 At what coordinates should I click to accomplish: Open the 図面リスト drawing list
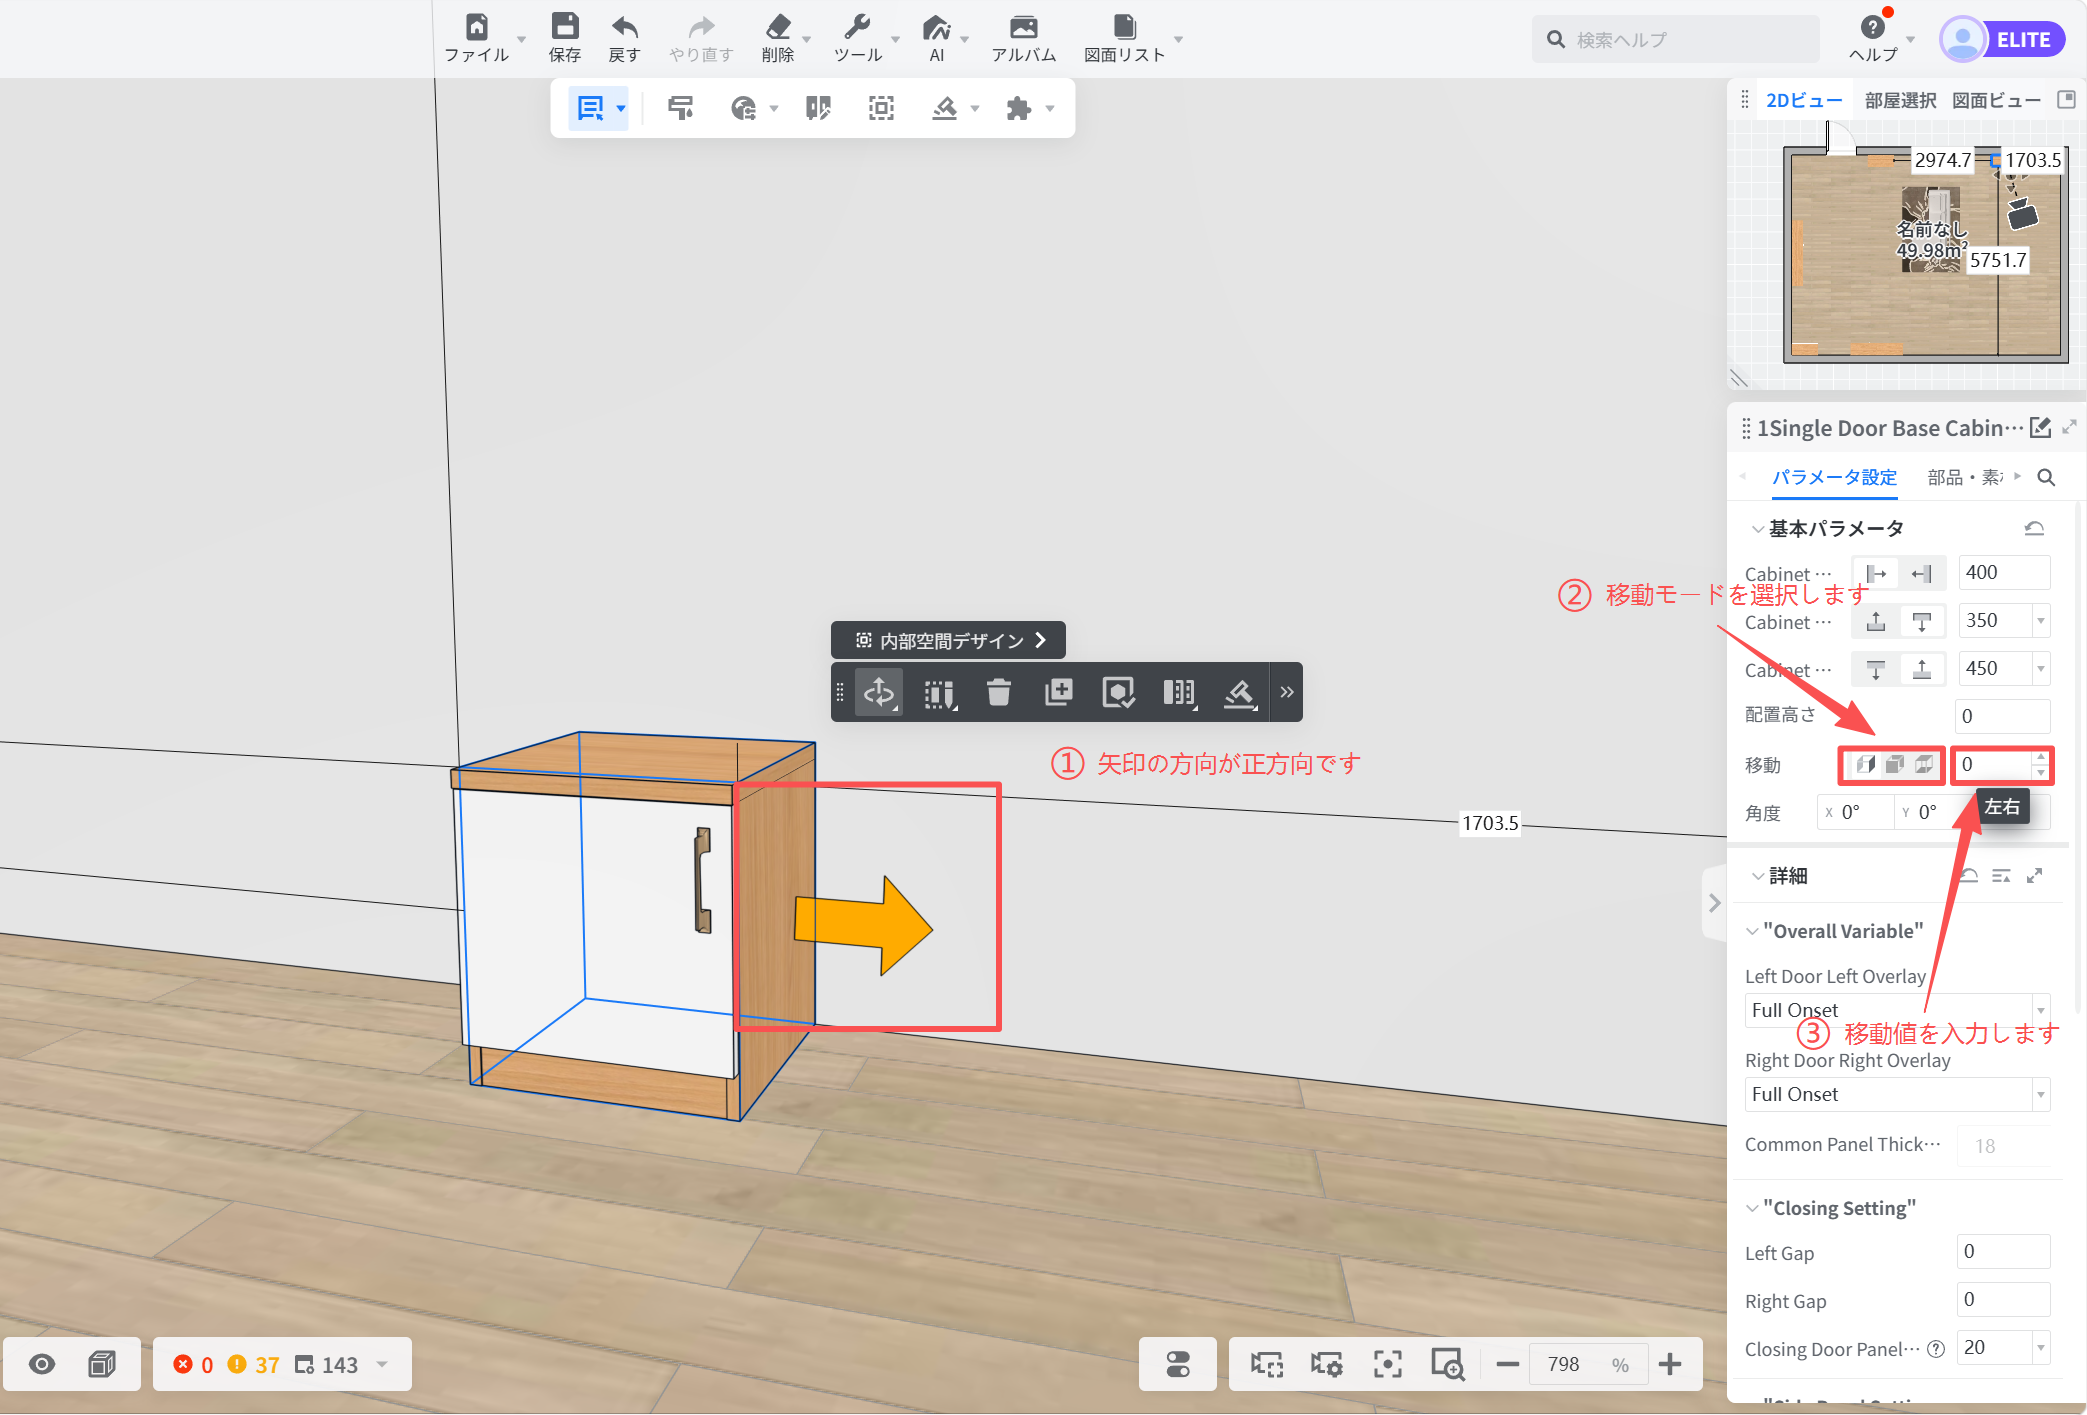pyautogui.click(x=1125, y=38)
